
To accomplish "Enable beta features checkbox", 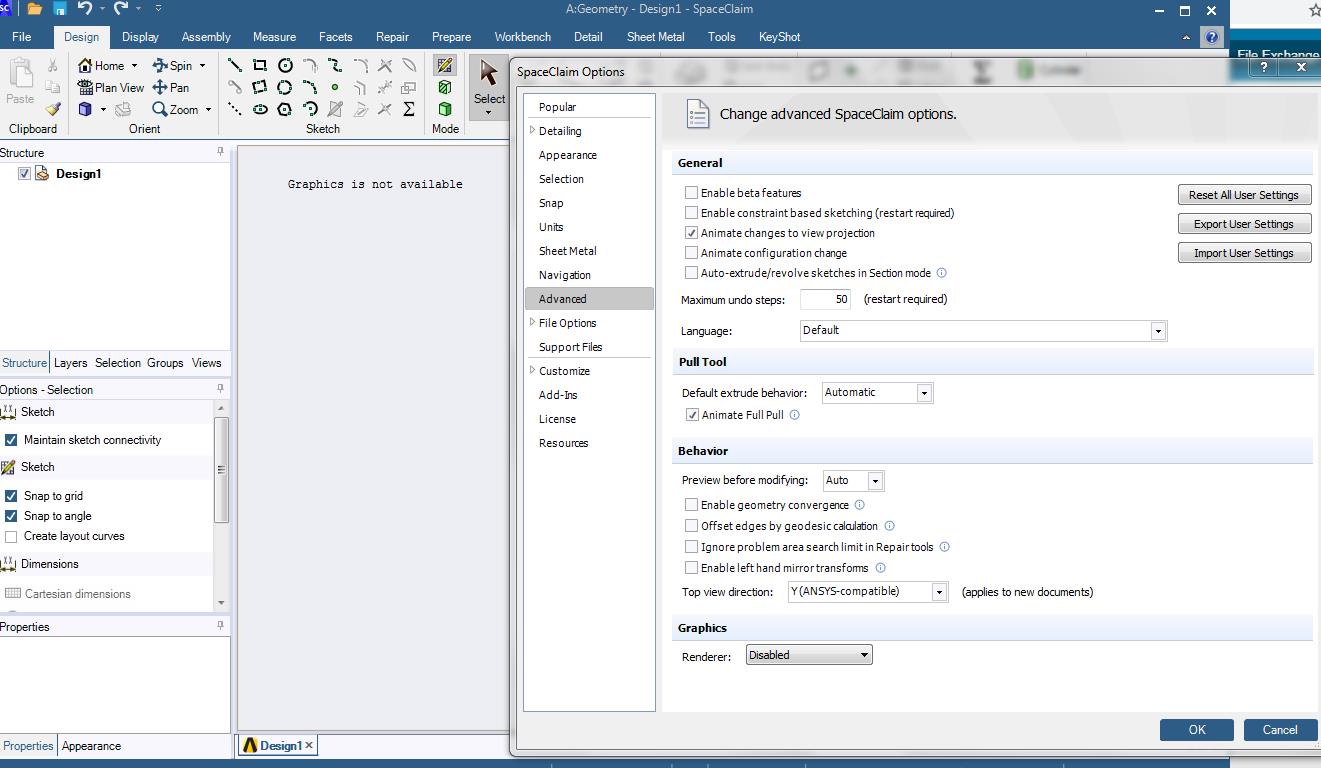I will point(691,193).
